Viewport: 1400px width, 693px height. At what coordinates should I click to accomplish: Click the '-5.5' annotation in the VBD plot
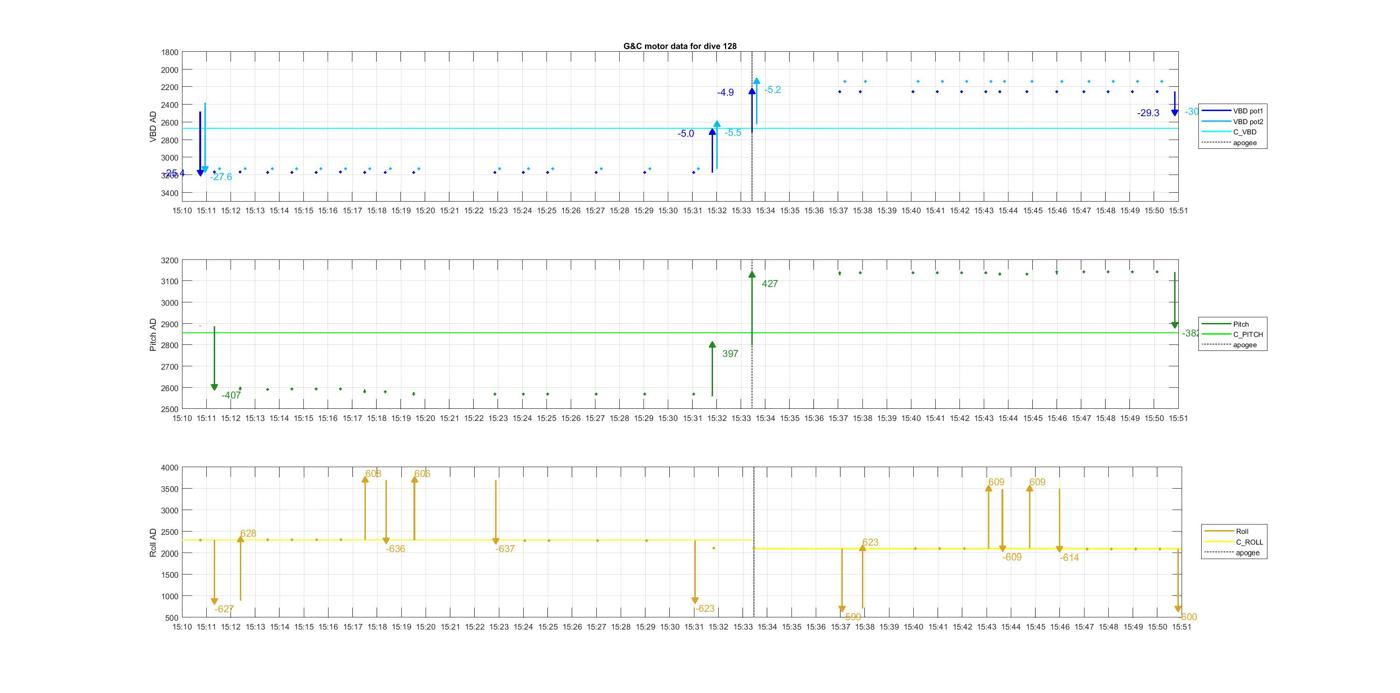[x=733, y=132]
